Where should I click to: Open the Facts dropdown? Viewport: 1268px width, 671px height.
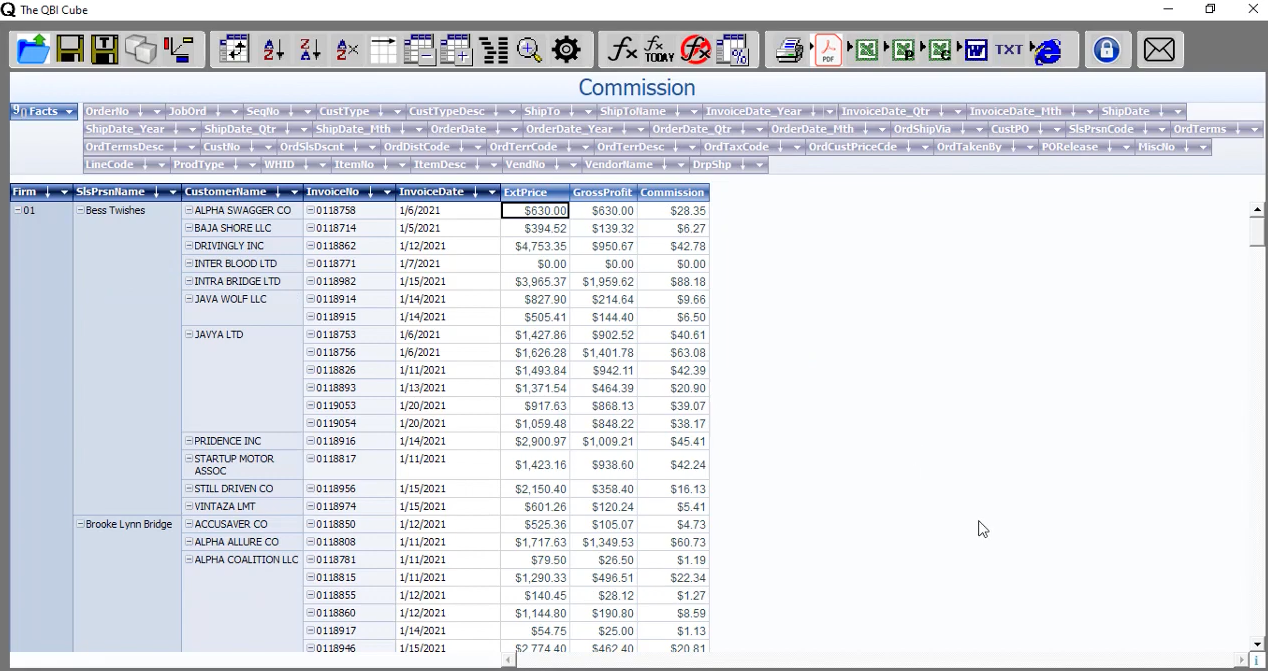click(x=69, y=112)
